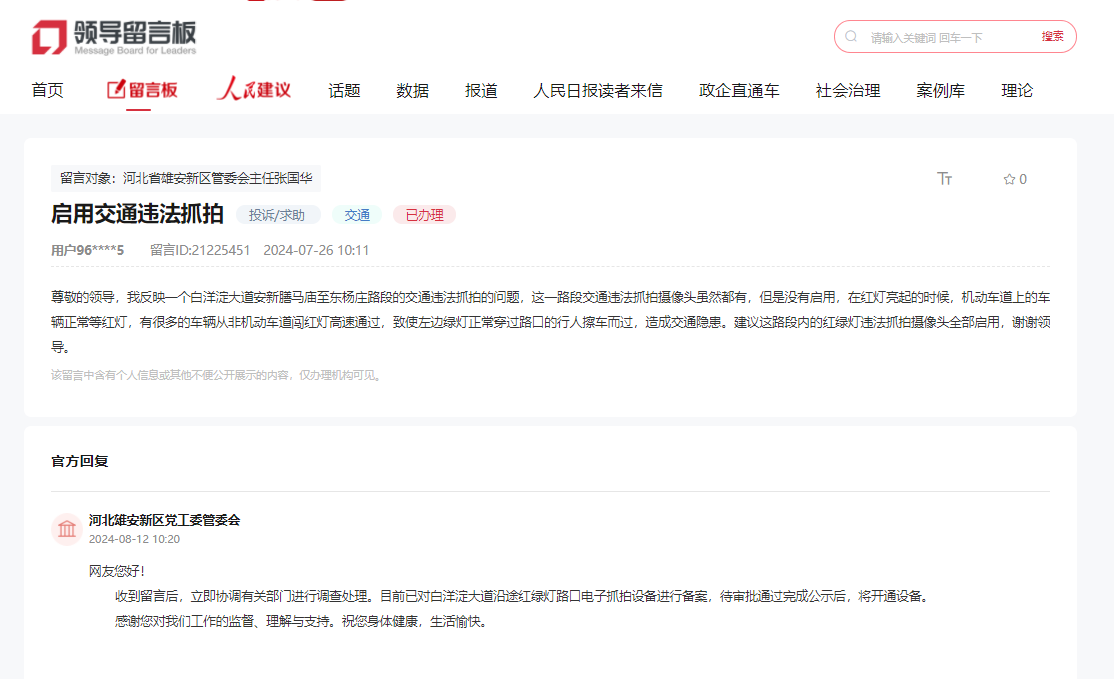Open the 留言板 tab with pencil icon

tap(142, 90)
